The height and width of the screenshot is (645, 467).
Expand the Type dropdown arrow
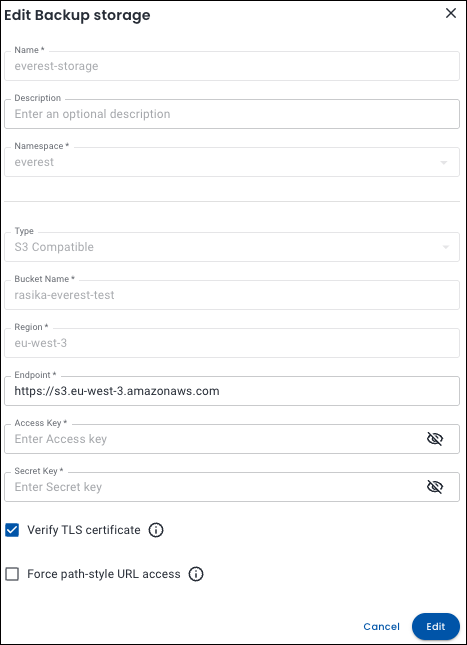(446, 247)
